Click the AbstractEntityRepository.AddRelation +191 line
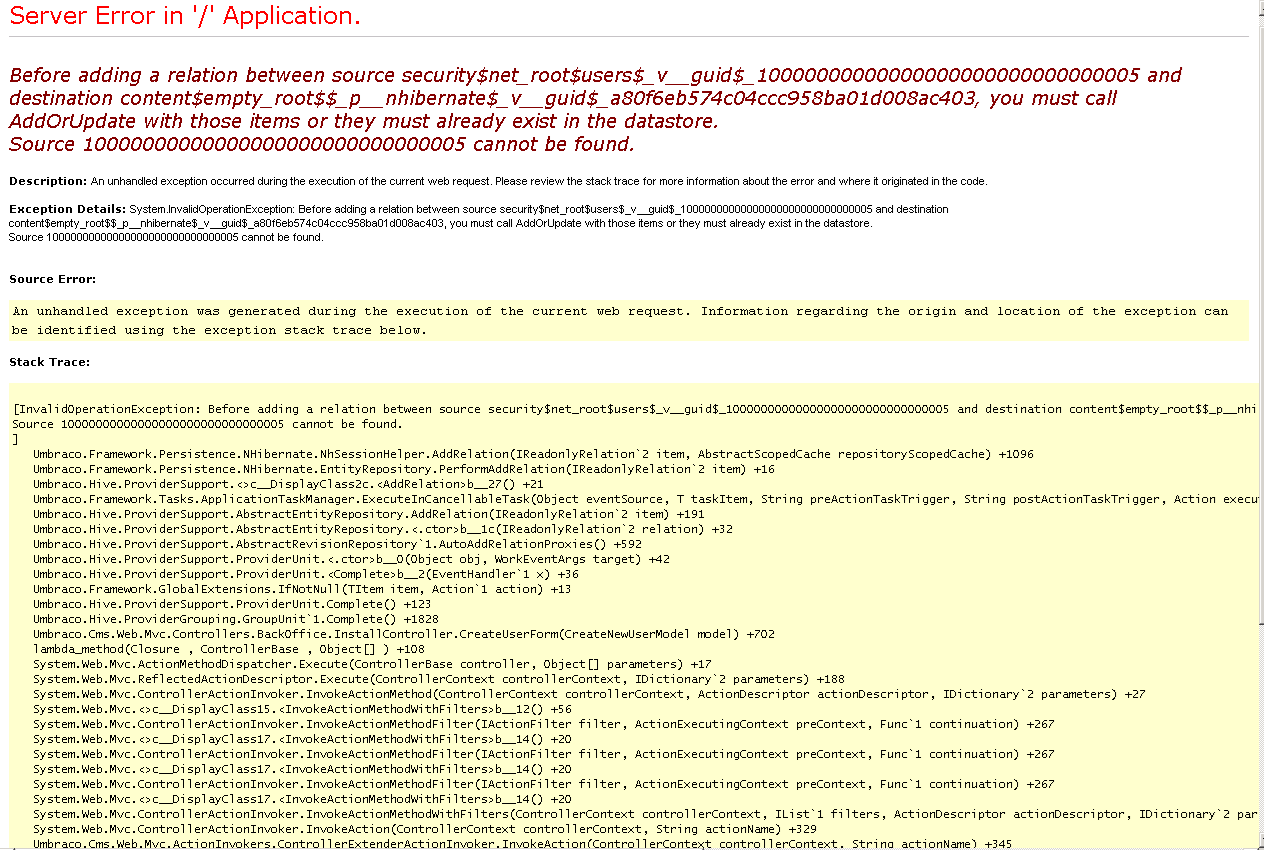The width and height of the screenshot is (1264, 850). point(367,514)
